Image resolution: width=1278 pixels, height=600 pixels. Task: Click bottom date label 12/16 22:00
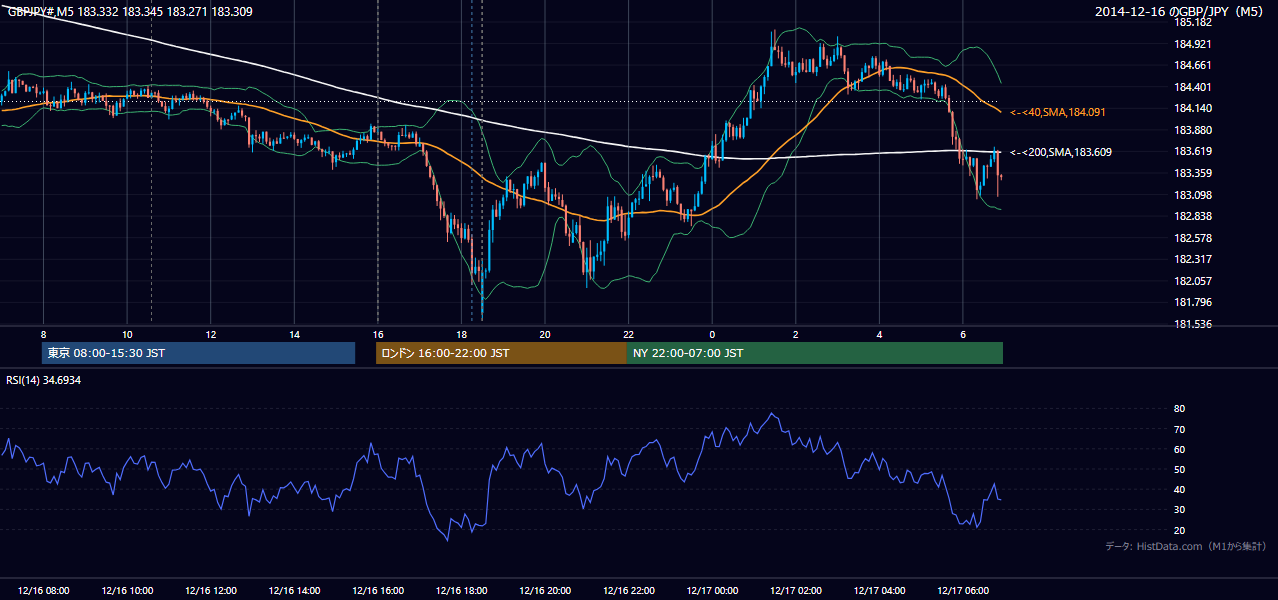pos(628,591)
